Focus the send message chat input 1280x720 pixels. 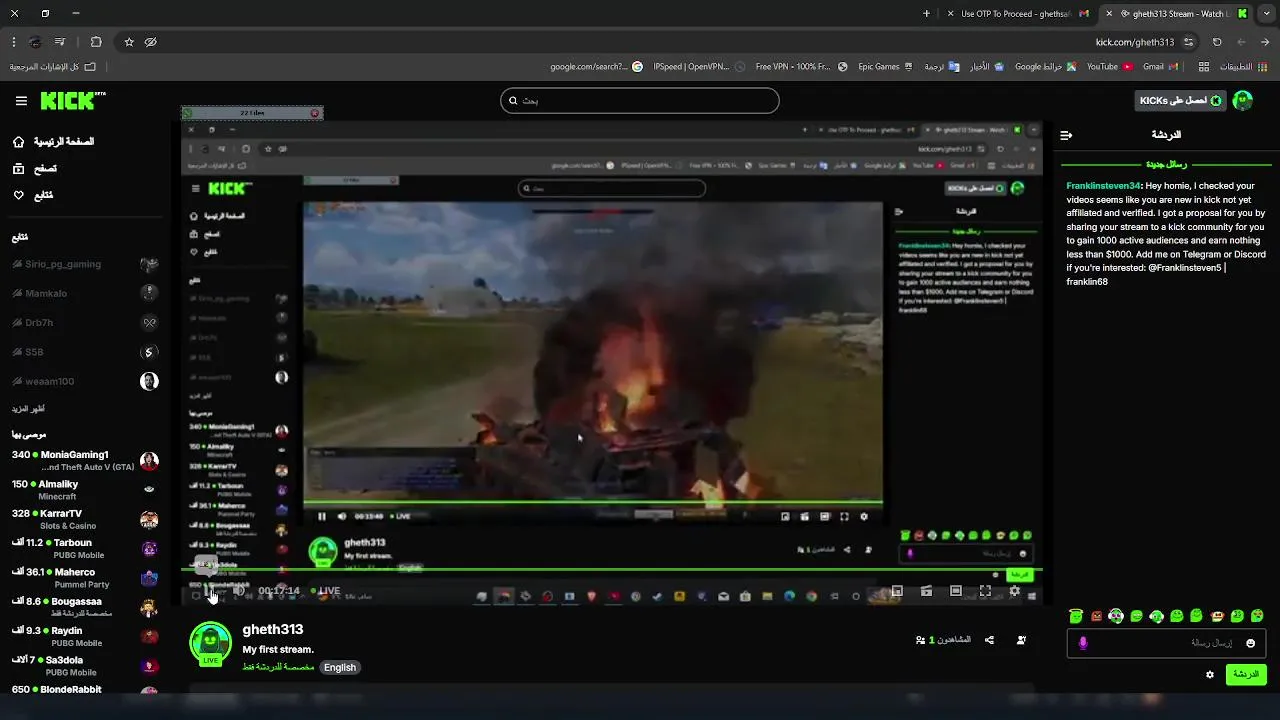coord(1165,643)
